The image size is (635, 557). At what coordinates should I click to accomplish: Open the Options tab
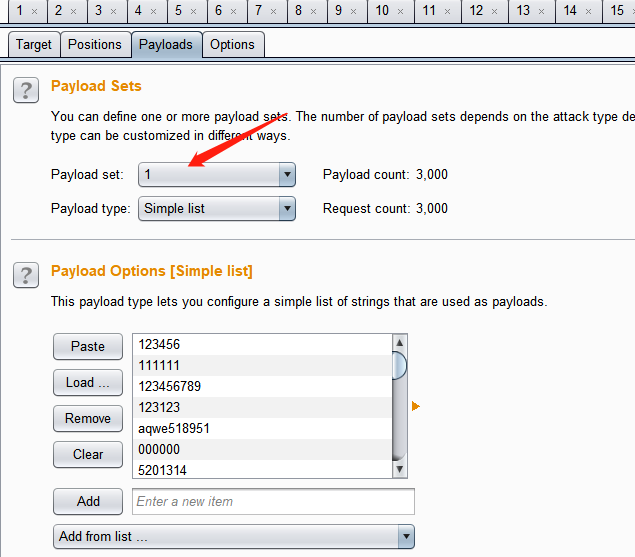click(x=232, y=45)
